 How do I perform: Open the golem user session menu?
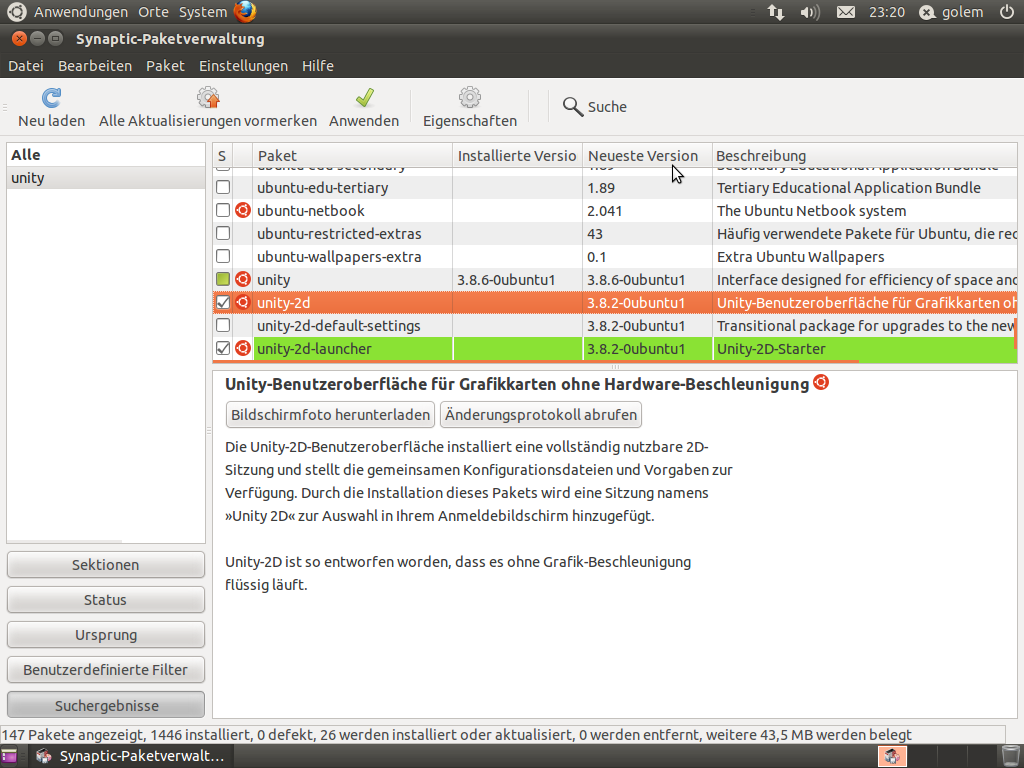click(x=954, y=12)
